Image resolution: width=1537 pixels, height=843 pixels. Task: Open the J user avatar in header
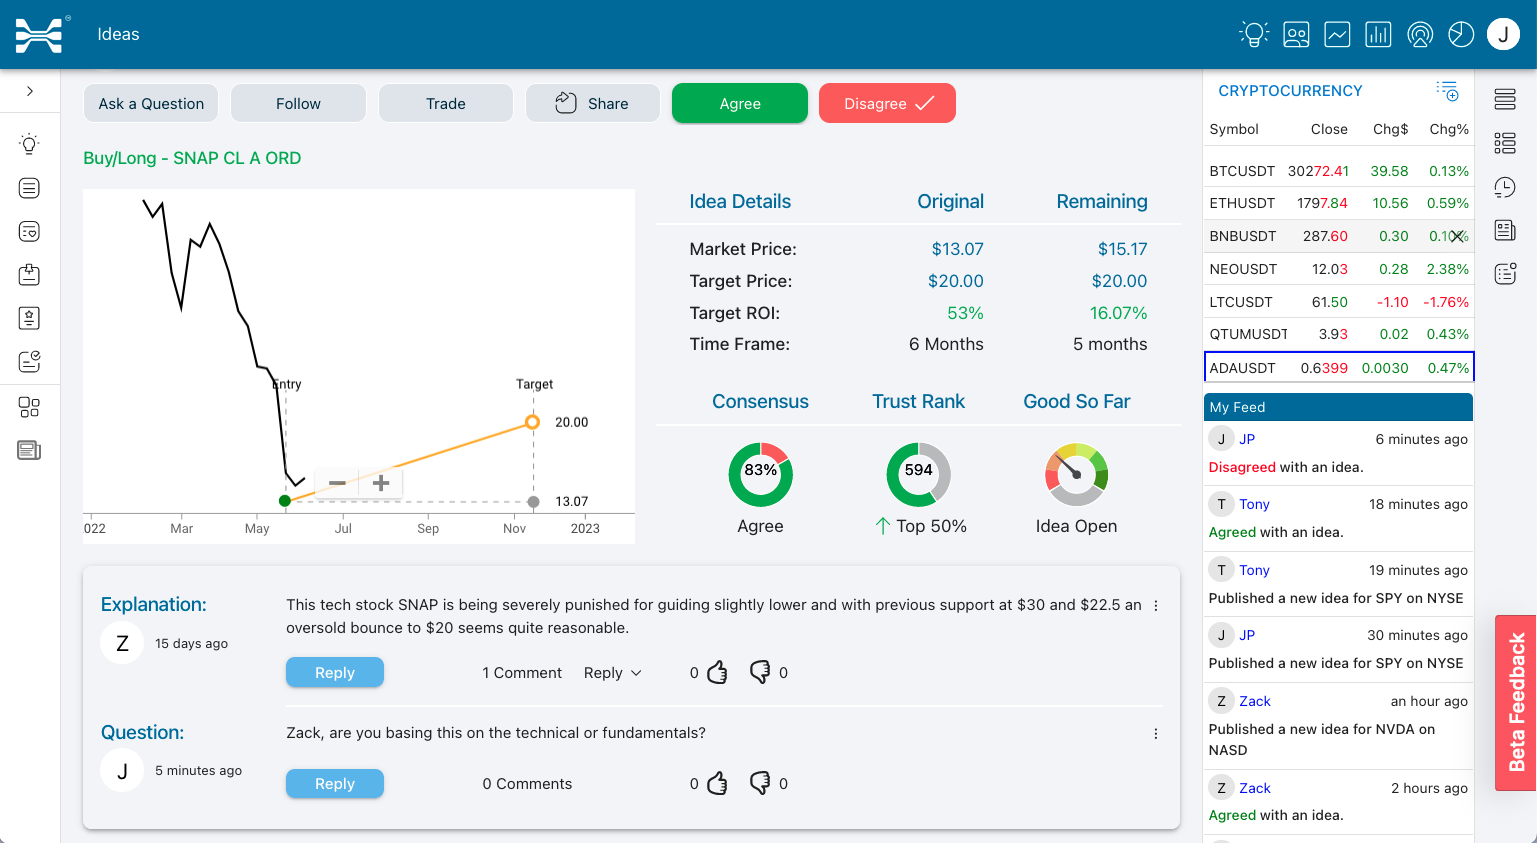1503,34
